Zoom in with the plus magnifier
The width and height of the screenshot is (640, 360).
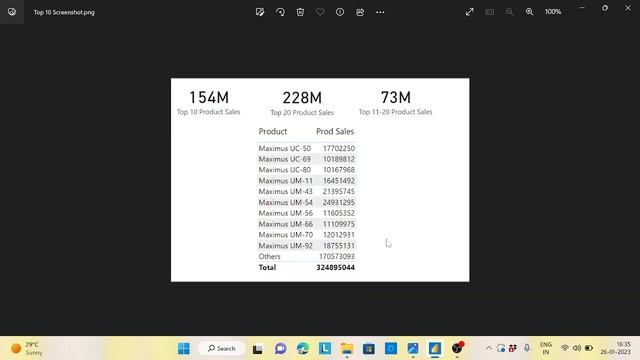529,12
